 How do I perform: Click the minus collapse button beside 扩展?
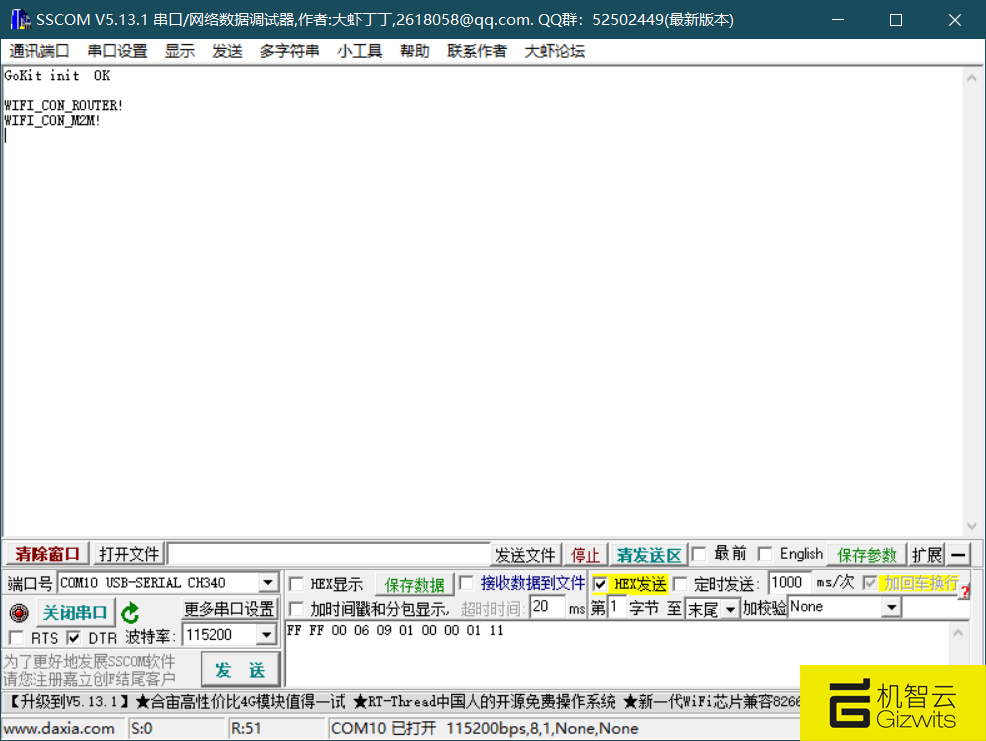coord(958,554)
